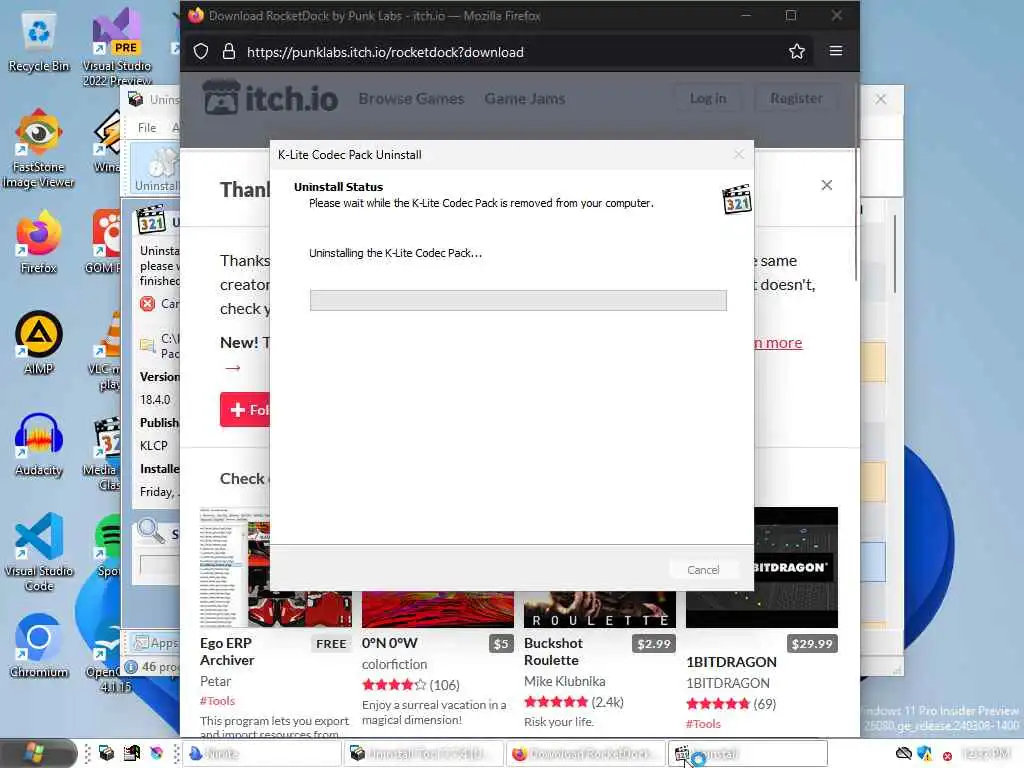1024x768 pixels.
Task: Switch to Uninstall Tool taskbar button
Action: 424,754
